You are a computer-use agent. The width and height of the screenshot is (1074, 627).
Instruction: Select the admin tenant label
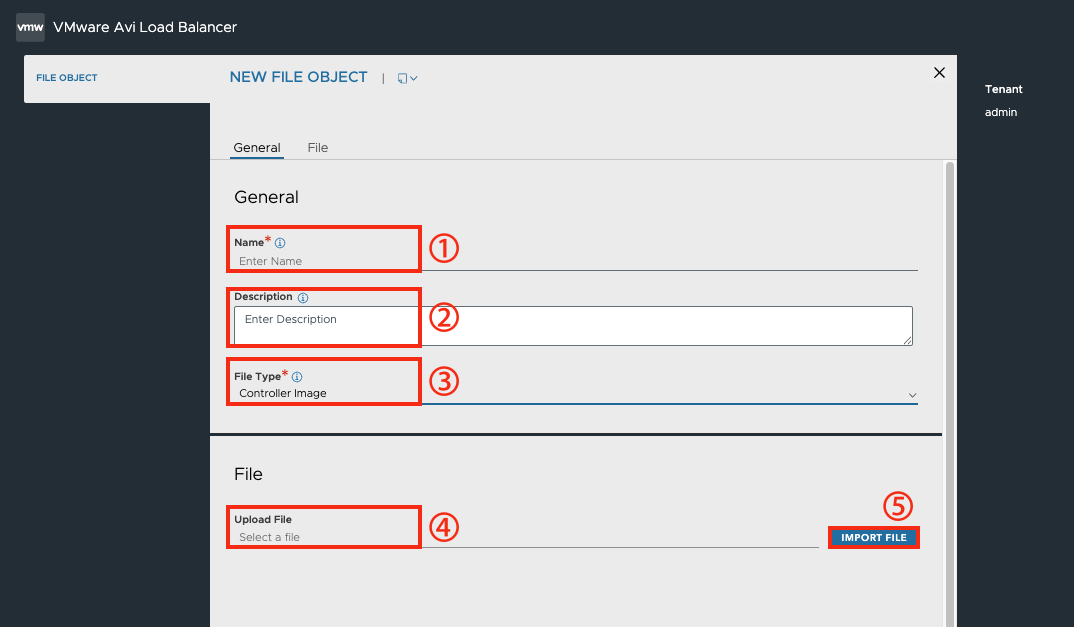[1001, 112]
